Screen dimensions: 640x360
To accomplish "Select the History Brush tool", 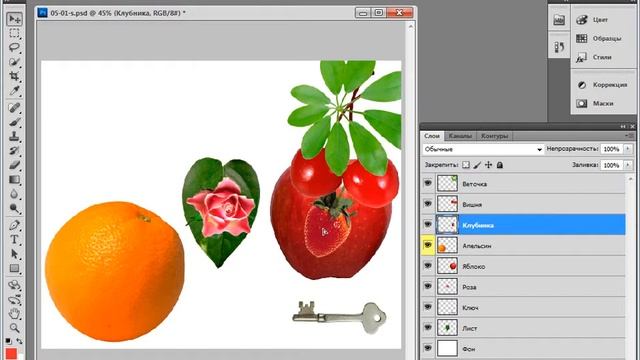I will 14,151.
